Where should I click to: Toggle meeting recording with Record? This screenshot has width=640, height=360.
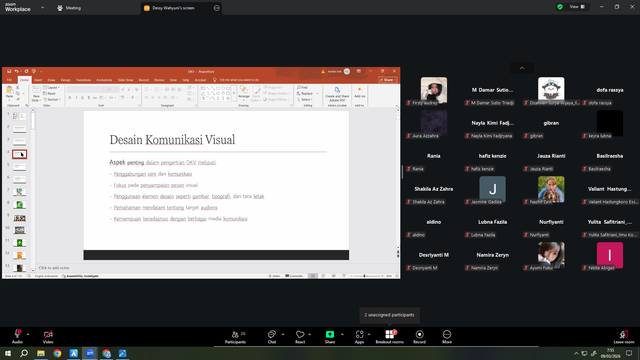click(x=419, y=337)
